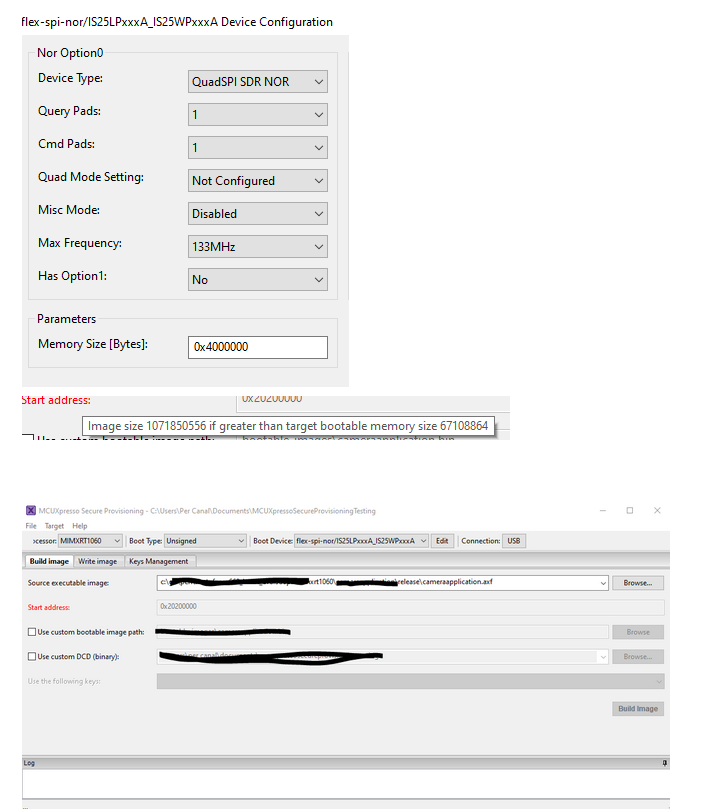Click the Start address field in main window
Image resolution: width=704 pixels, height=811 pixels.
(410, 607)
